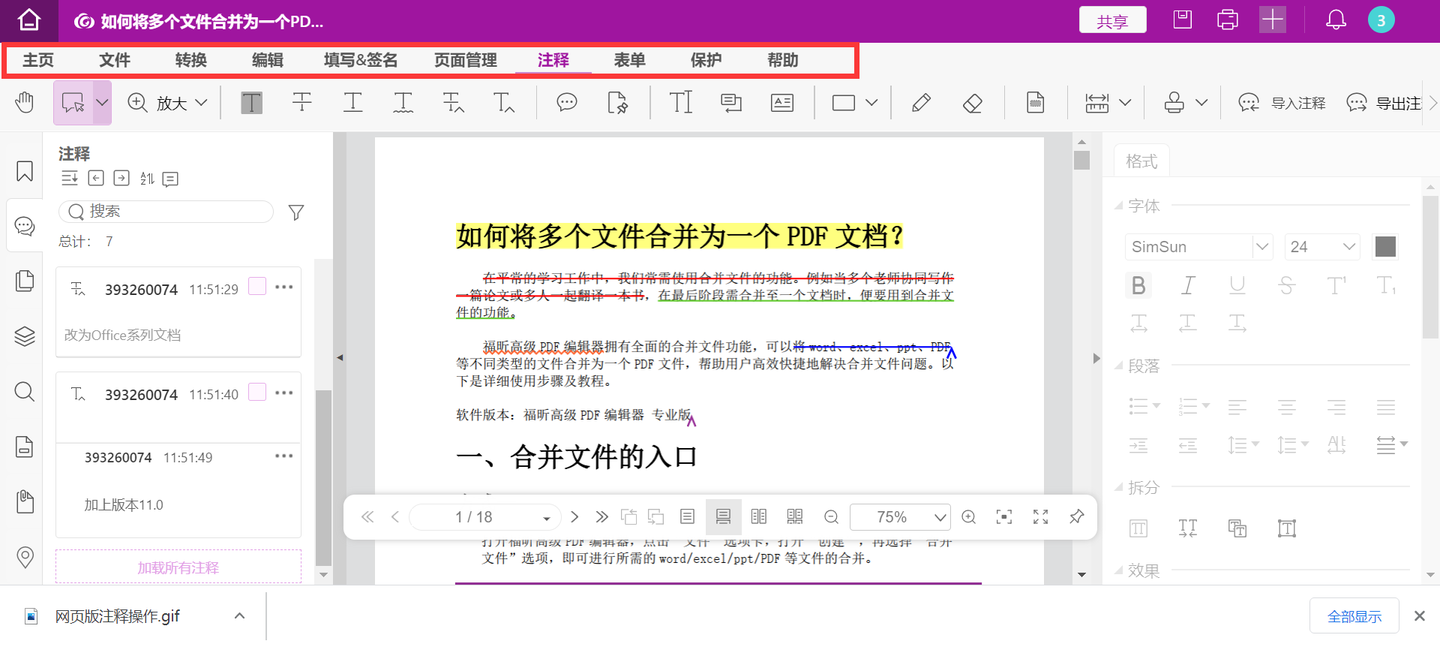Viewport: 1440px width, 647px height.
Task: Add a sticky Note comment
Action: (567, 102)
